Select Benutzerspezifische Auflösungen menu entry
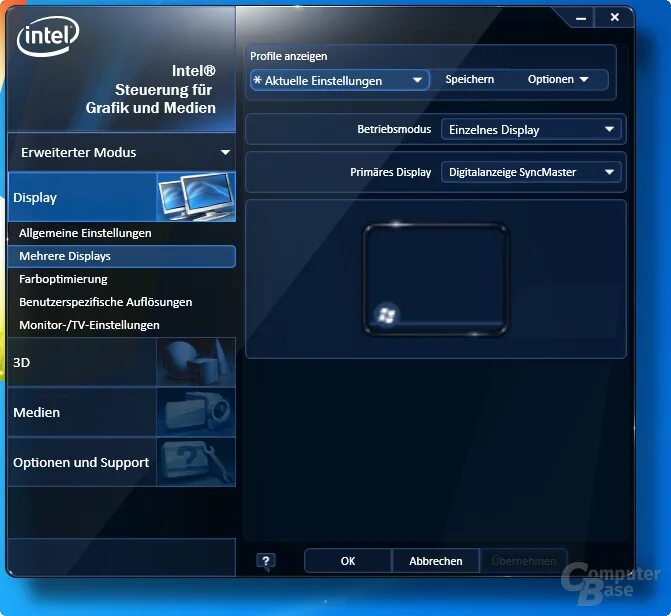Viewport: 671px width, 616px height. point(122,302)
